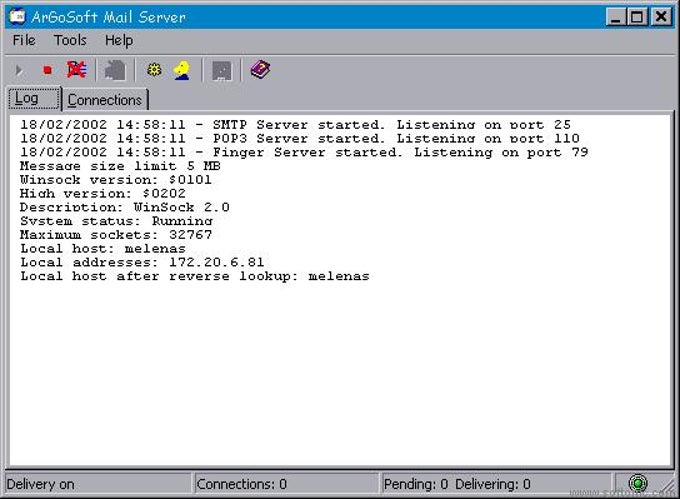Click the grayed-out square toolbar icon
Viewport: 680px width, 499px height.
click(x=222, y=71)
